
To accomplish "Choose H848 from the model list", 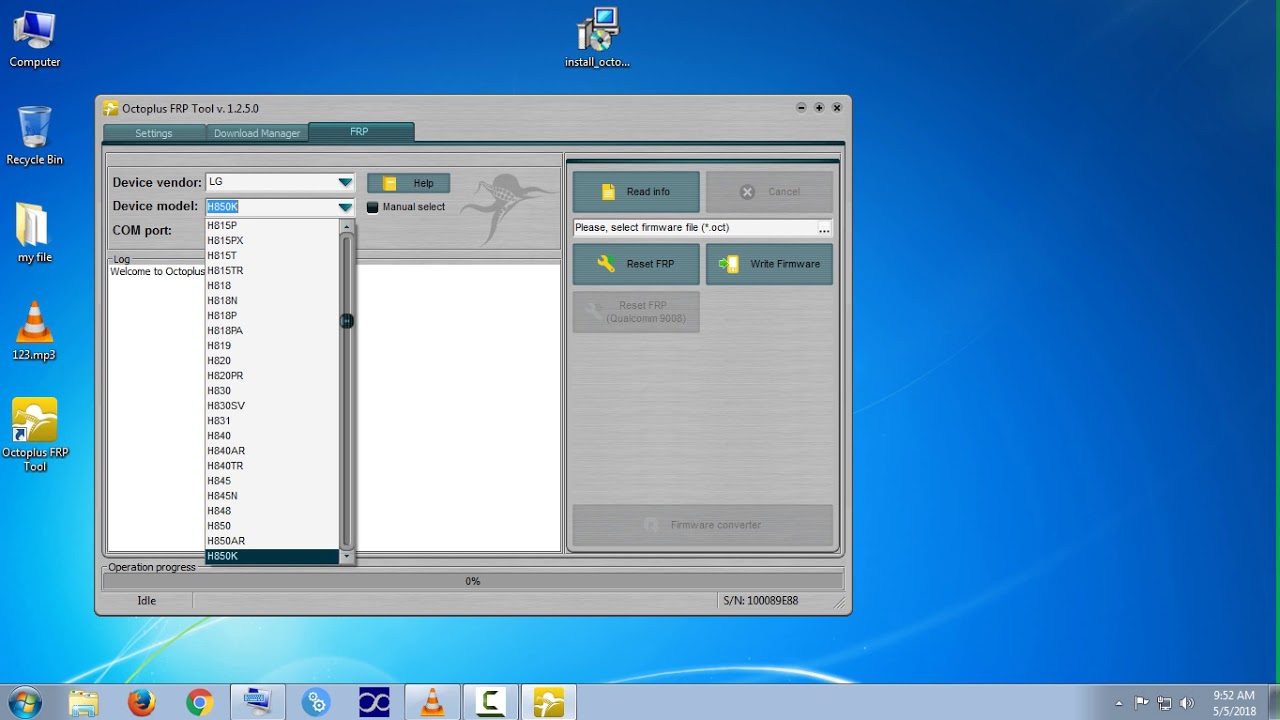I will click(272, 511).
